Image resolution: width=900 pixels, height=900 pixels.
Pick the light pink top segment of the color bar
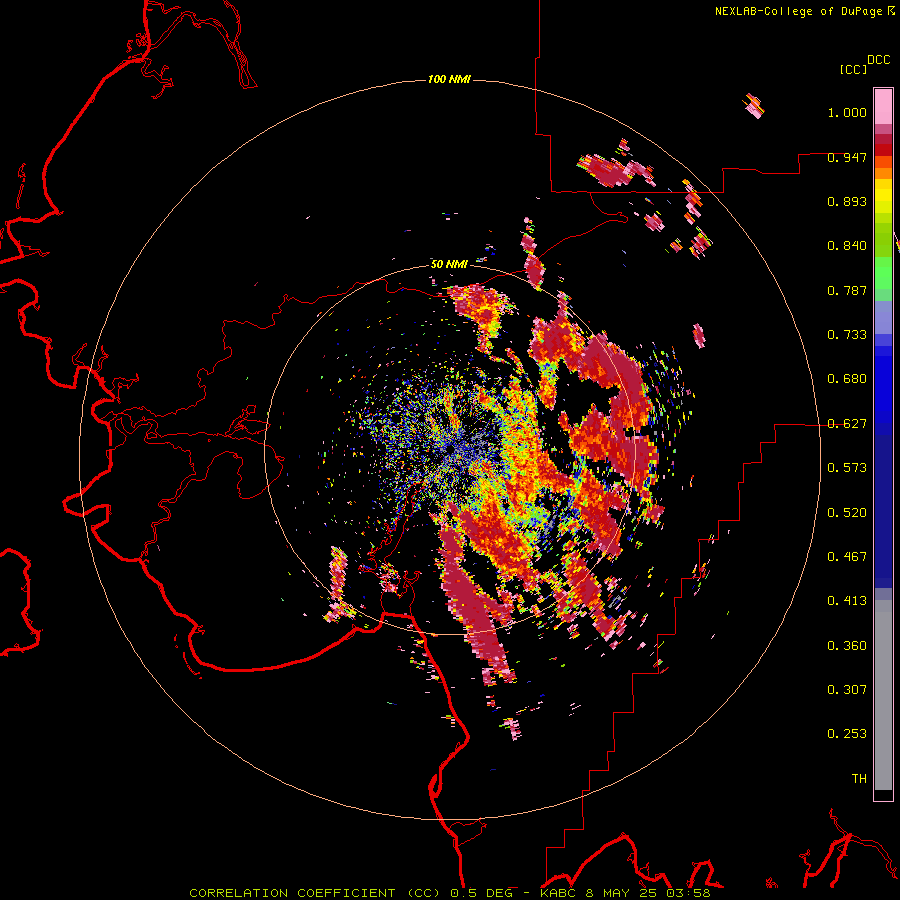pyautogui.click(x=883, y=106)
